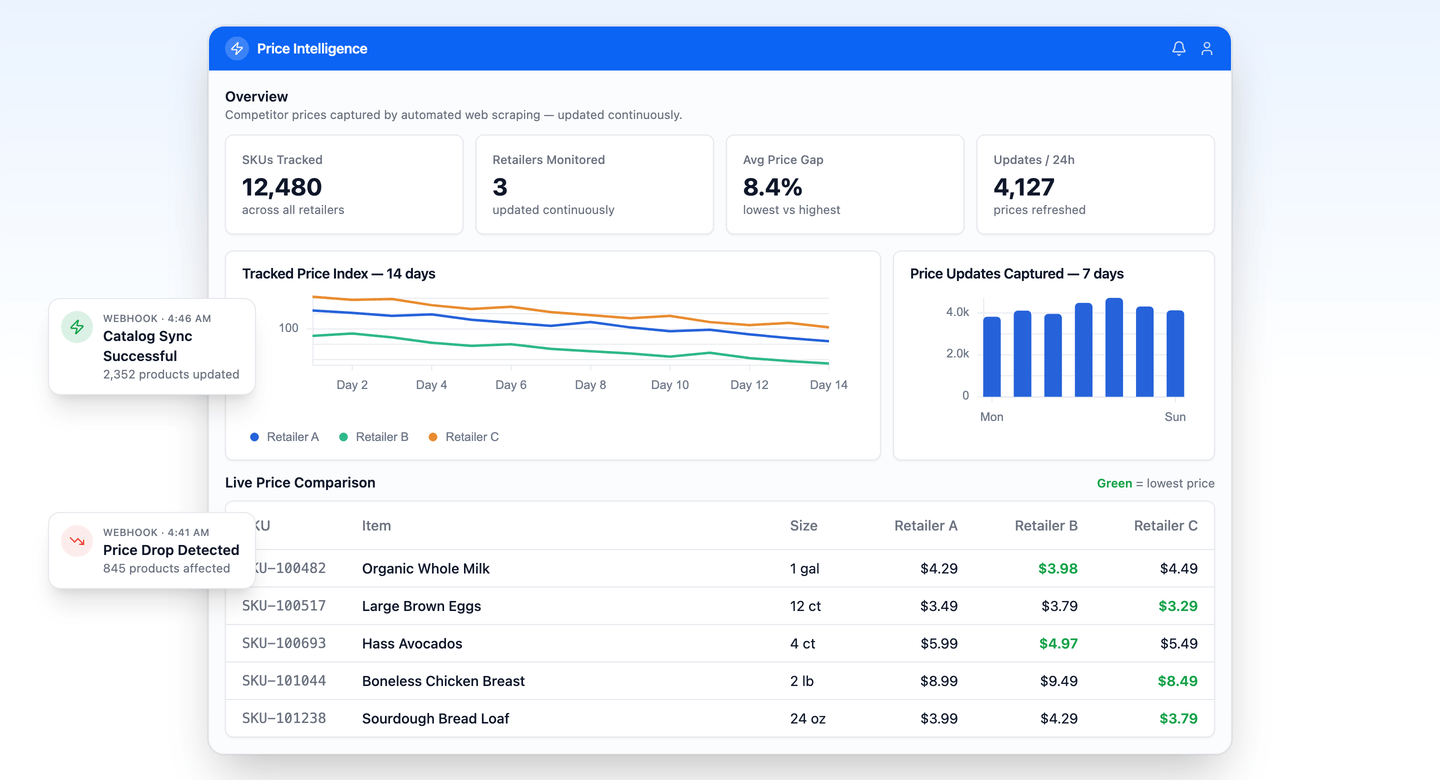Click the Live Price Comparison heading
Image resolution: width=1440 pixels, height=780 pixels.
tap(300, 482)
